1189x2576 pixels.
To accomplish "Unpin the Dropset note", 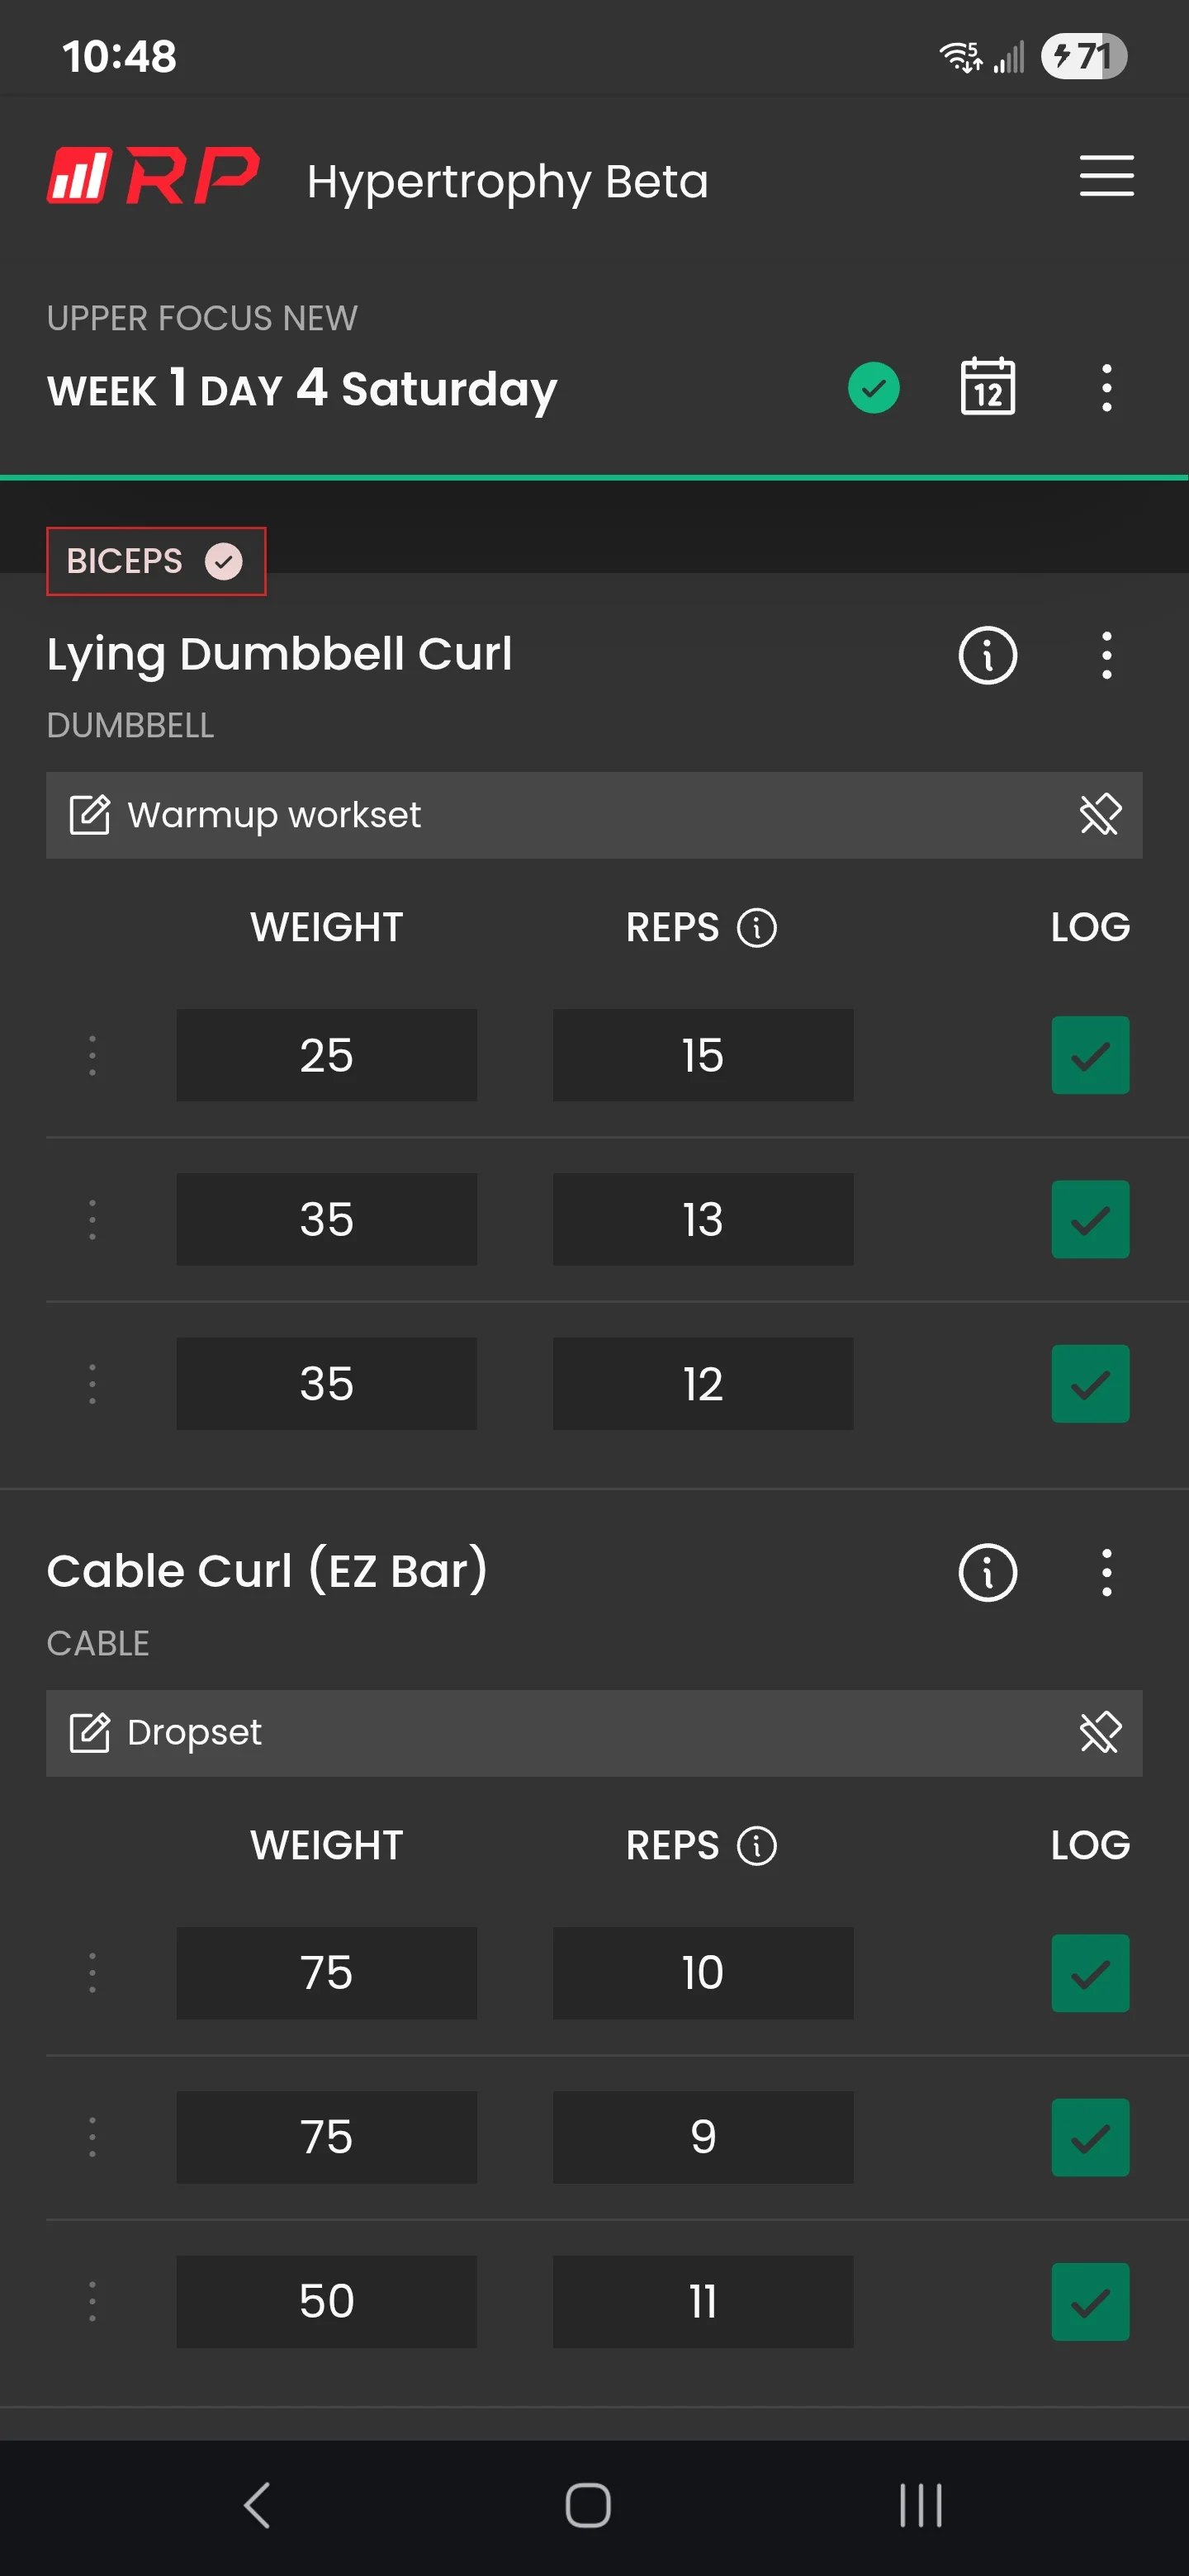I will pyautogui.click(x=1100, y=1733).
